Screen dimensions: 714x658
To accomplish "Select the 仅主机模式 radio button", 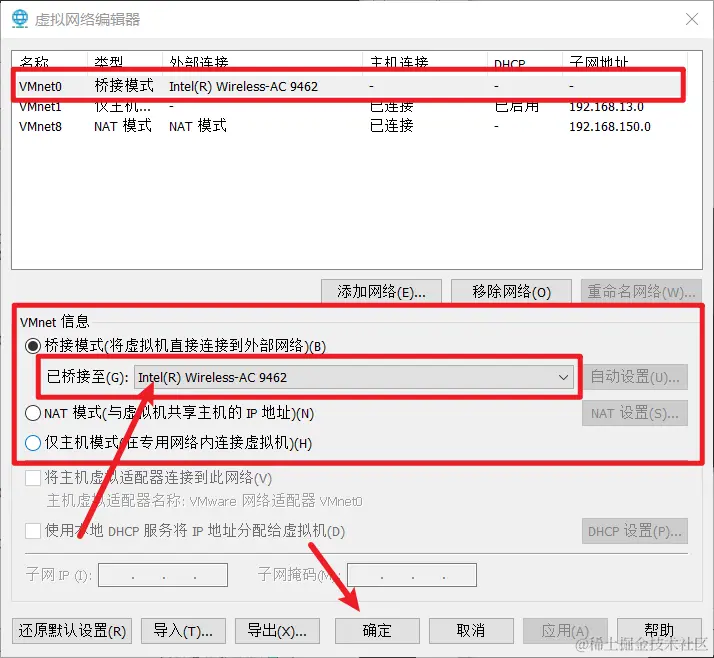I will (33, 443).
